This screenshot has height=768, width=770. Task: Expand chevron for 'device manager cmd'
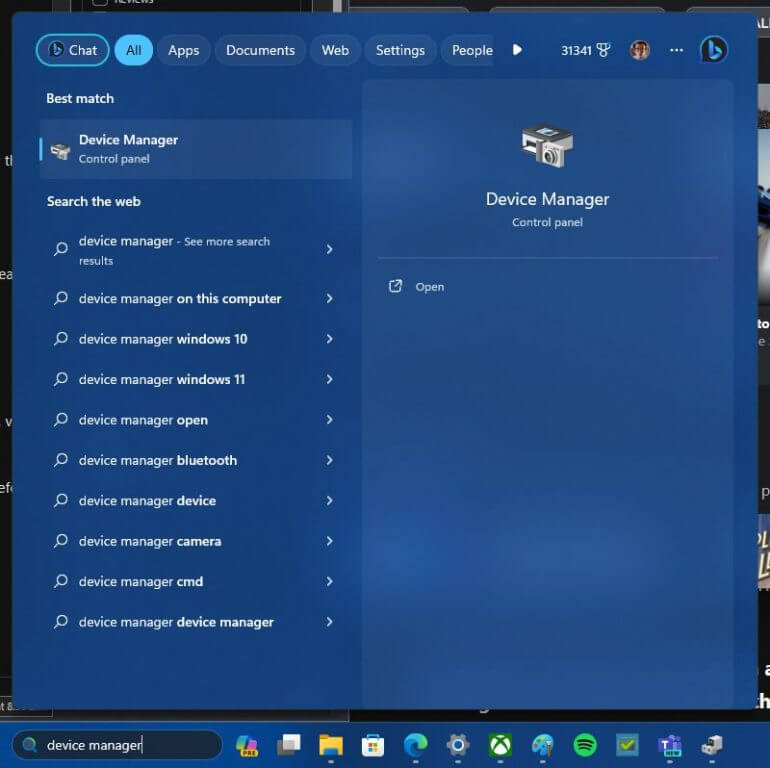click(x=330, y=581)
